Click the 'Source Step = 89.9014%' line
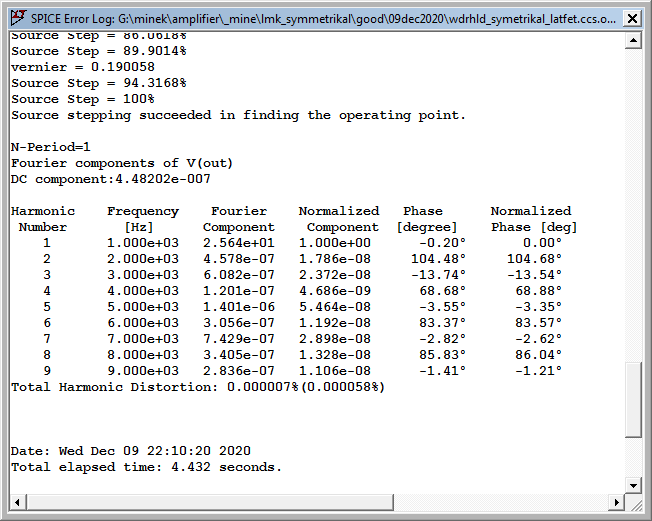Viewport: 652px width, 521px height. 99,51
